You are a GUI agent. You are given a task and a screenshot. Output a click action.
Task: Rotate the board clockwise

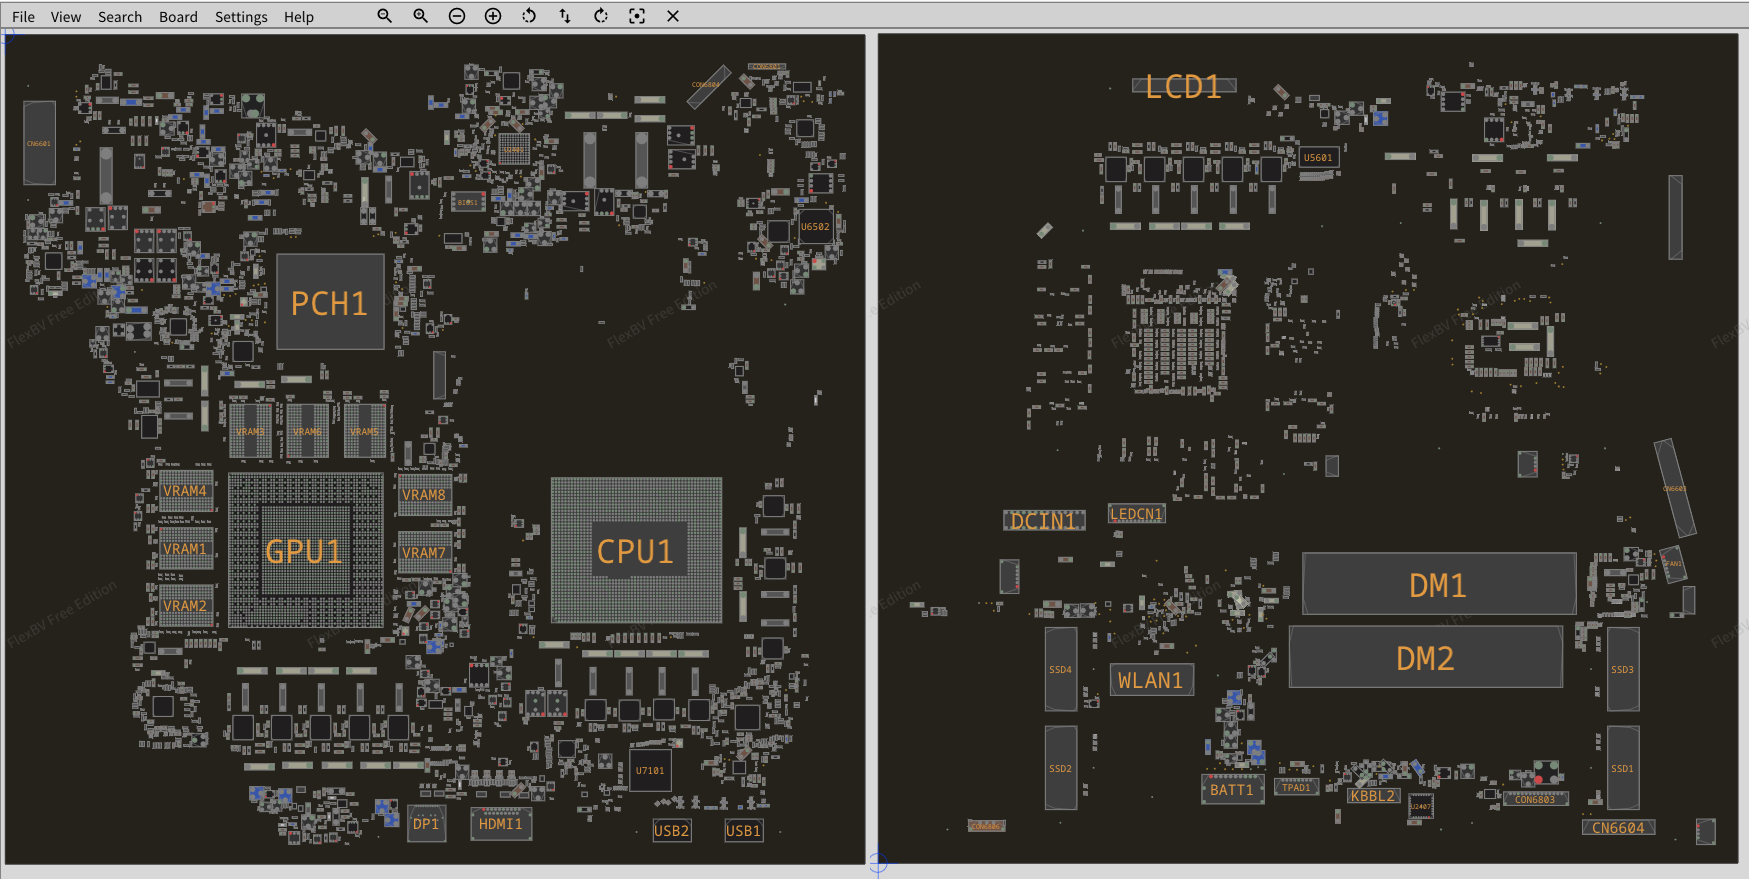tap(601, 16)
